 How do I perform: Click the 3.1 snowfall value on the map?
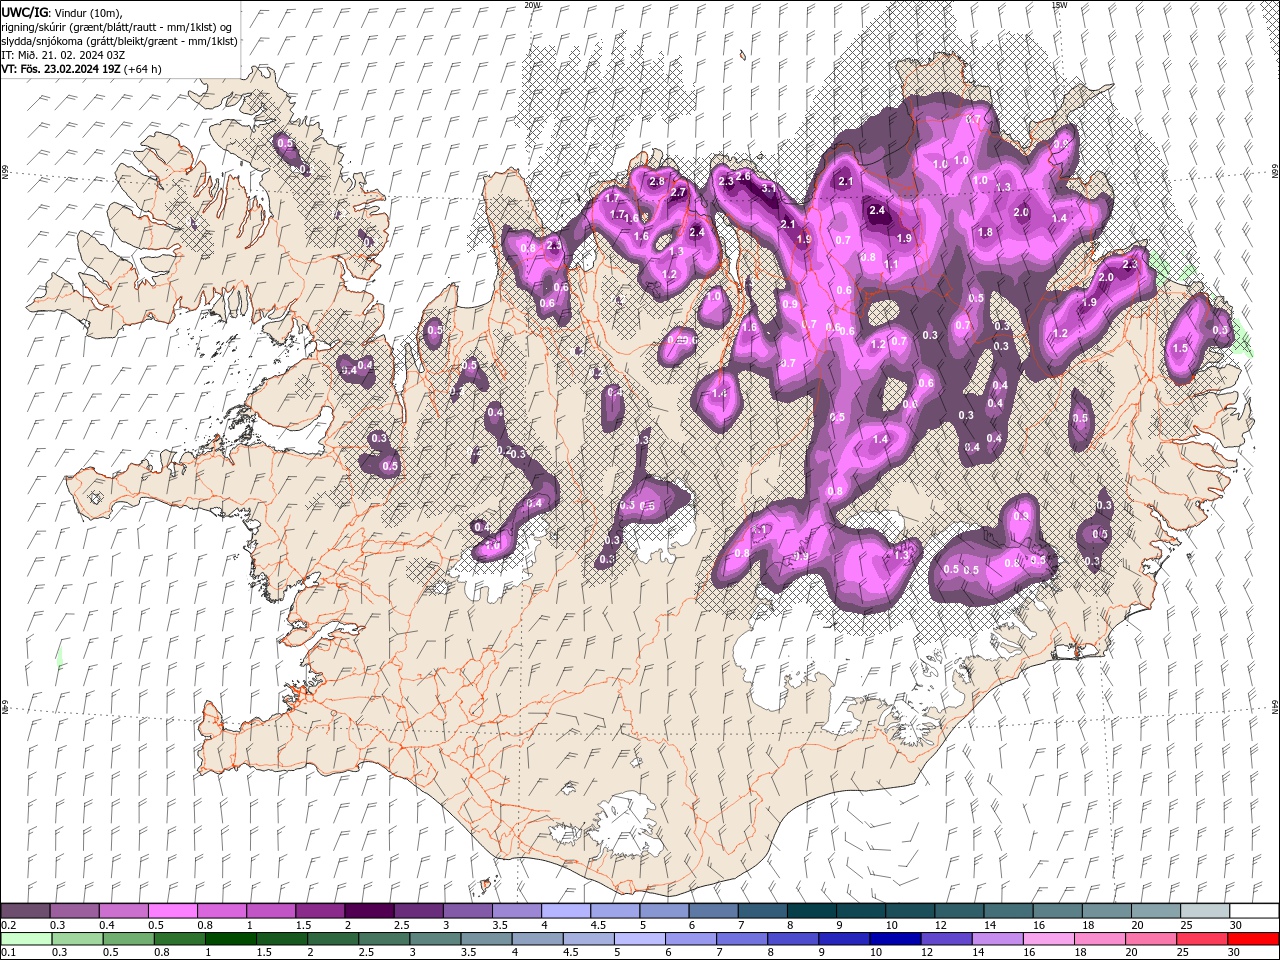(x=769, y=188)
